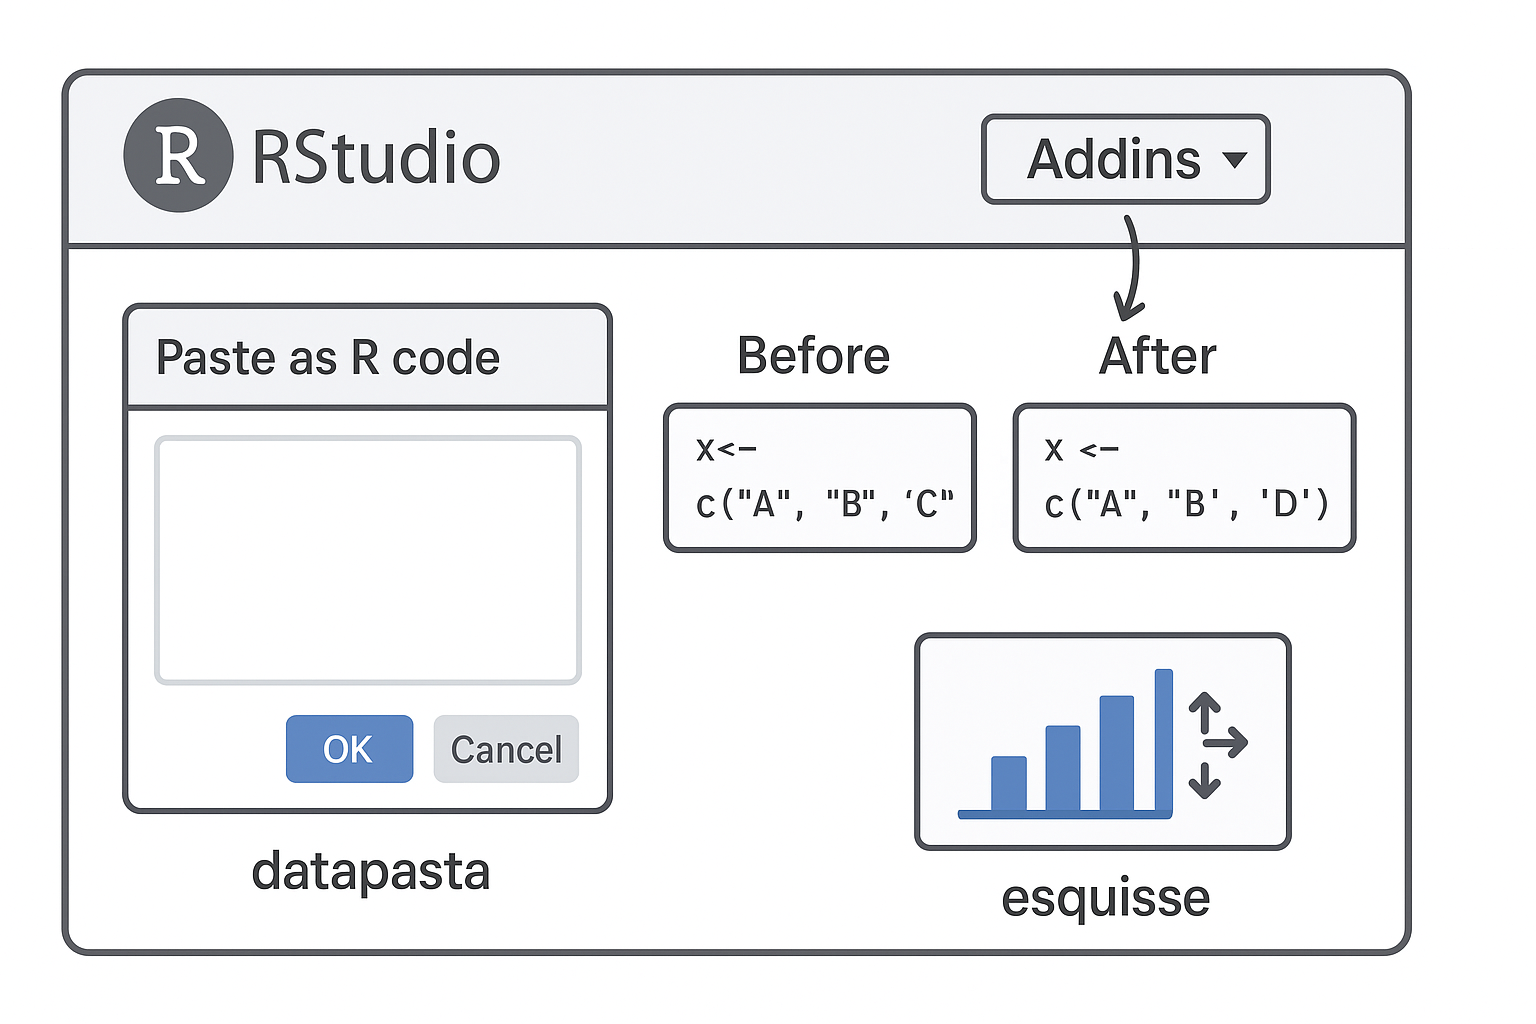Viewport: 1536px width, 1024px height.
Task: Click the Addins dropdown triangle arrow
Action: tap(1236, 160)
